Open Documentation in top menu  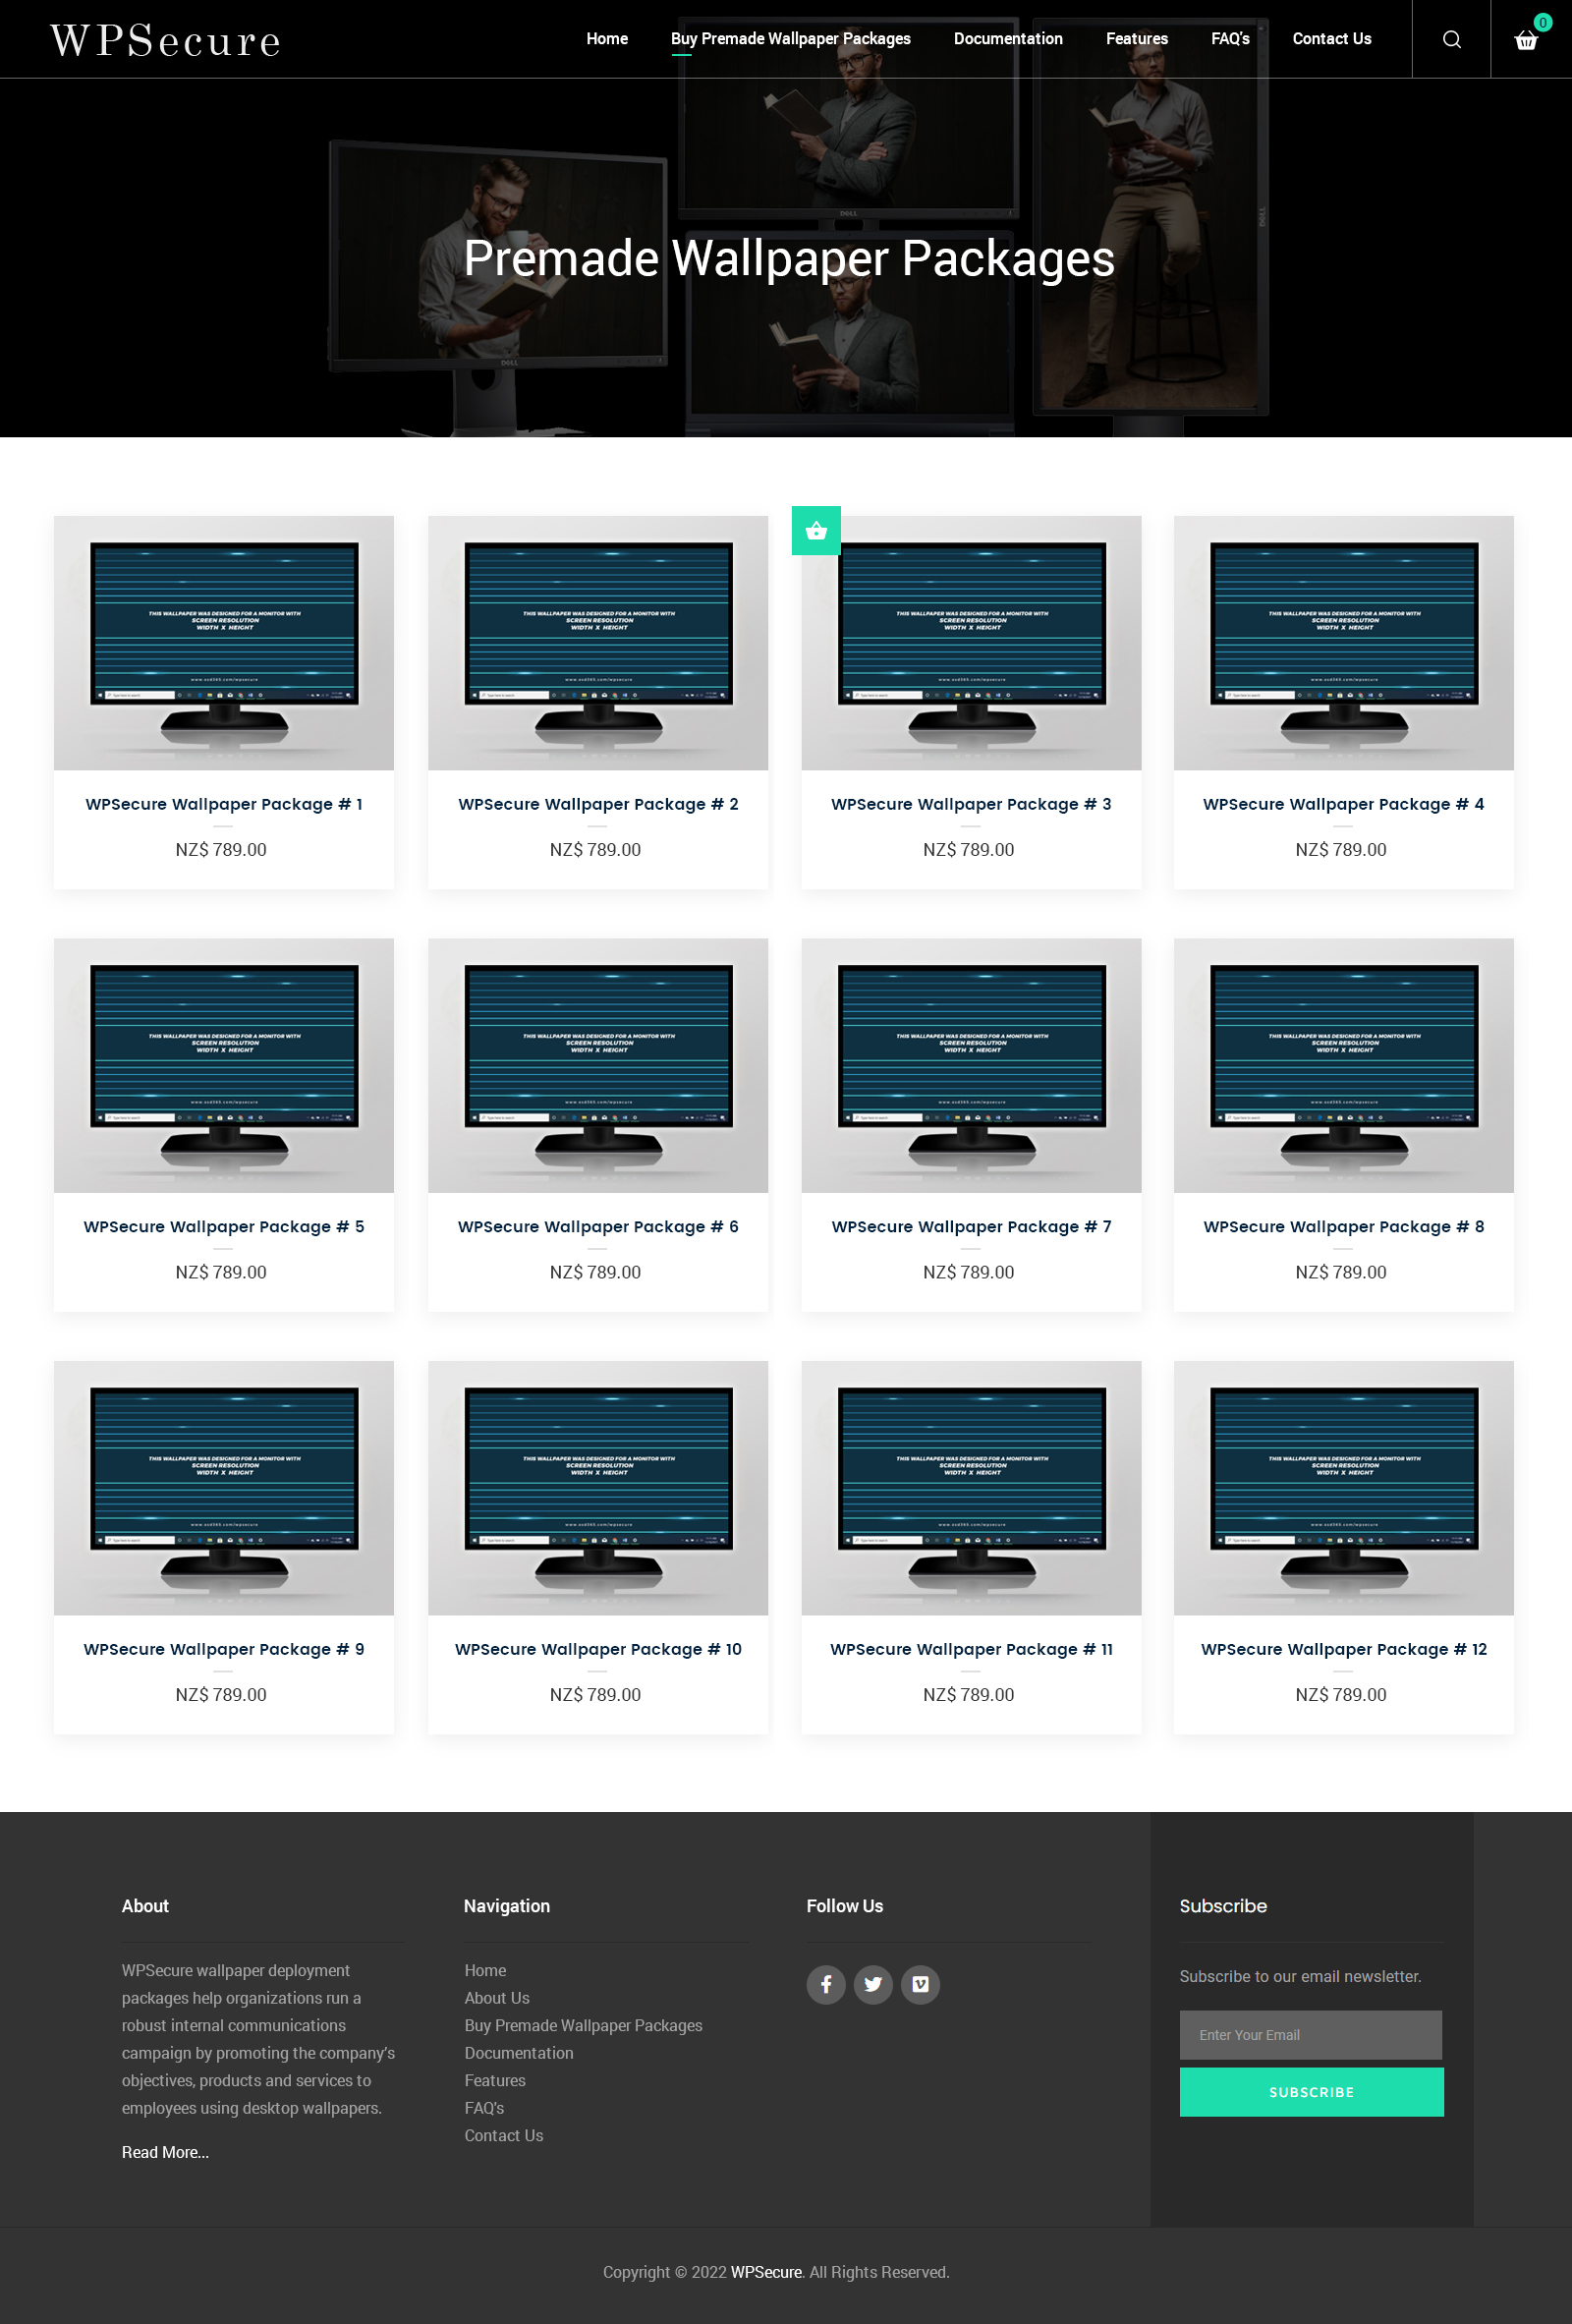1008,39
